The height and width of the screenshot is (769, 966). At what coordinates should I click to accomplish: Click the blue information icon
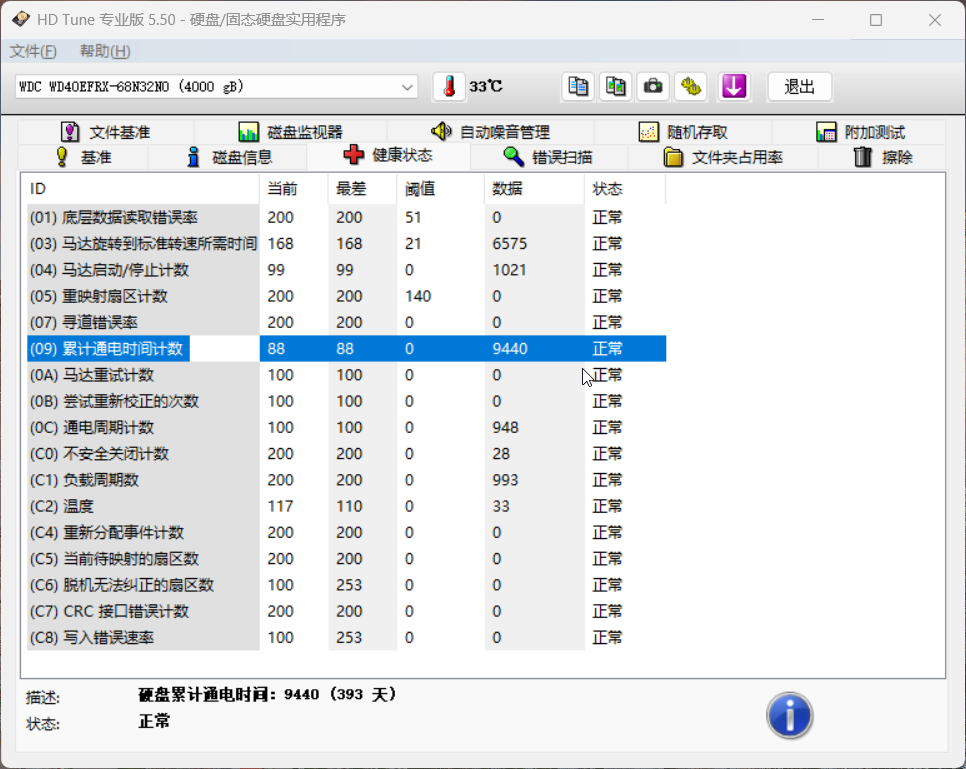tap(790, 715)
